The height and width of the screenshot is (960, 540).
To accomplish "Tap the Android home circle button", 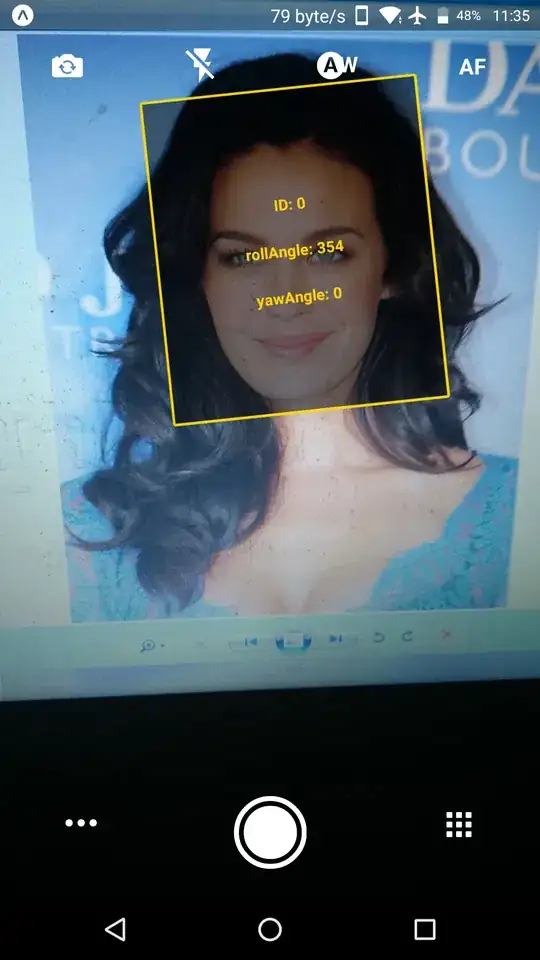I will click(x=270, y=929).
